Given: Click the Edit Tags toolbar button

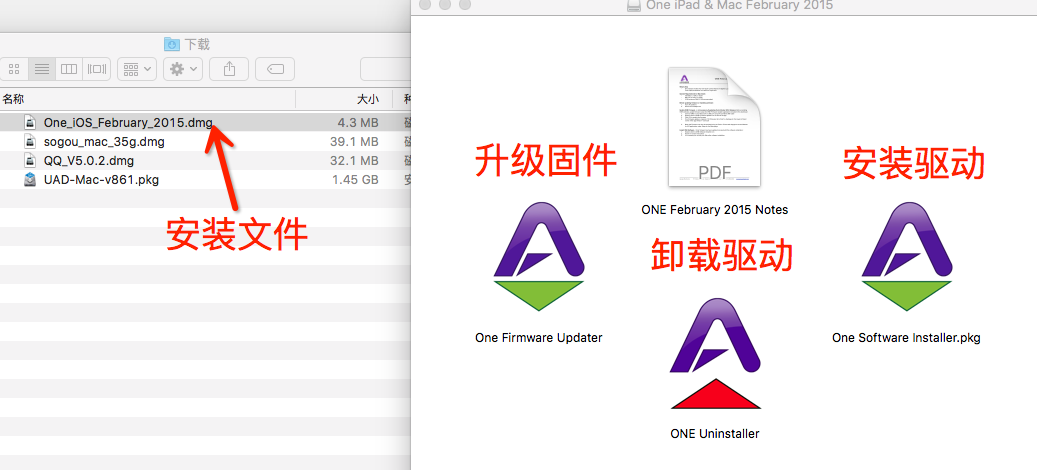Looking at the screenshot, I should coord(275,69).
